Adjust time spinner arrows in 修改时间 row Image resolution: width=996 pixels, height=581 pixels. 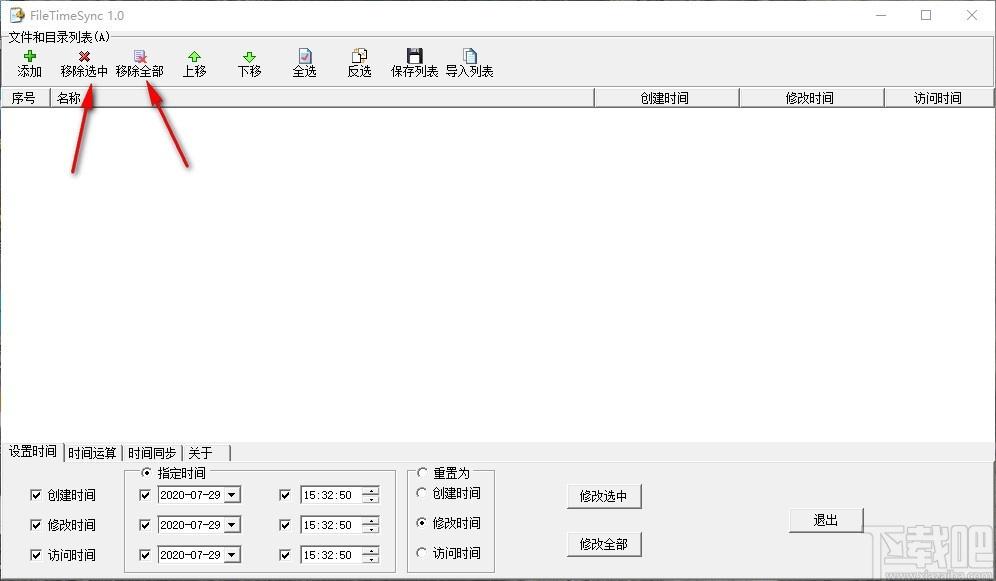pos(371,524)
